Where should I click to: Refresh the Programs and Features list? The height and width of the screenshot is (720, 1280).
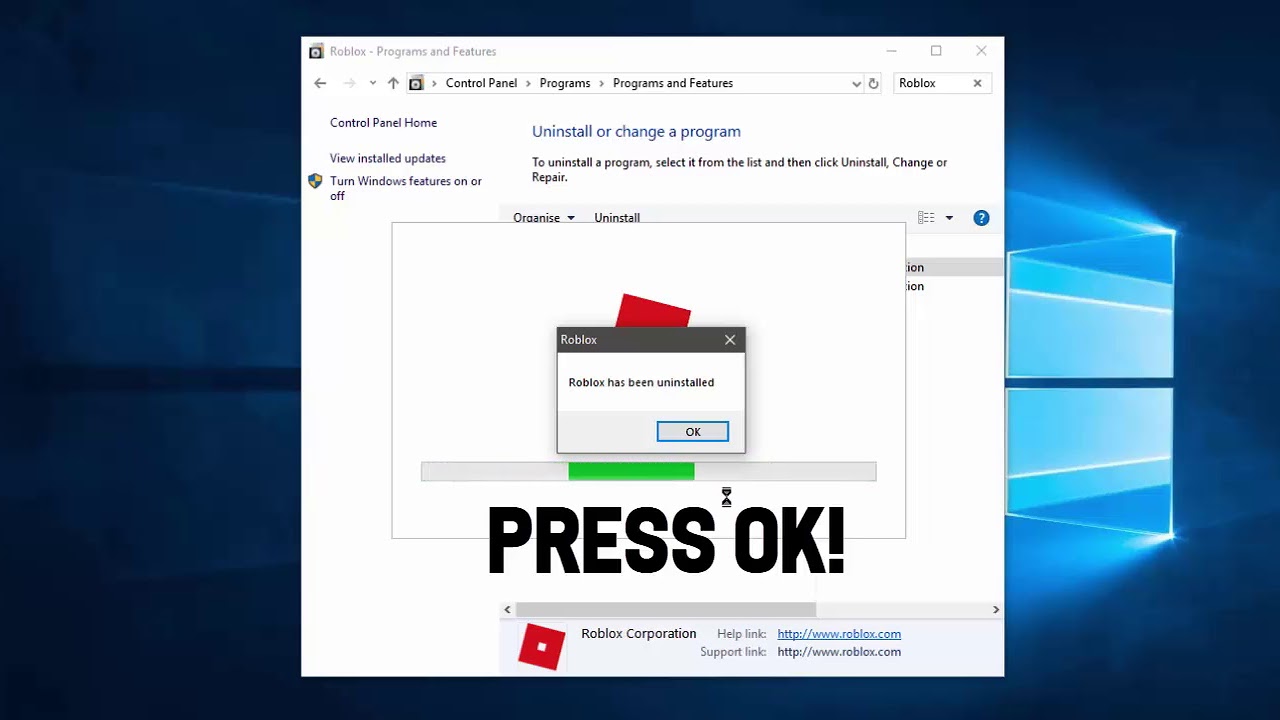pos(873,84)
